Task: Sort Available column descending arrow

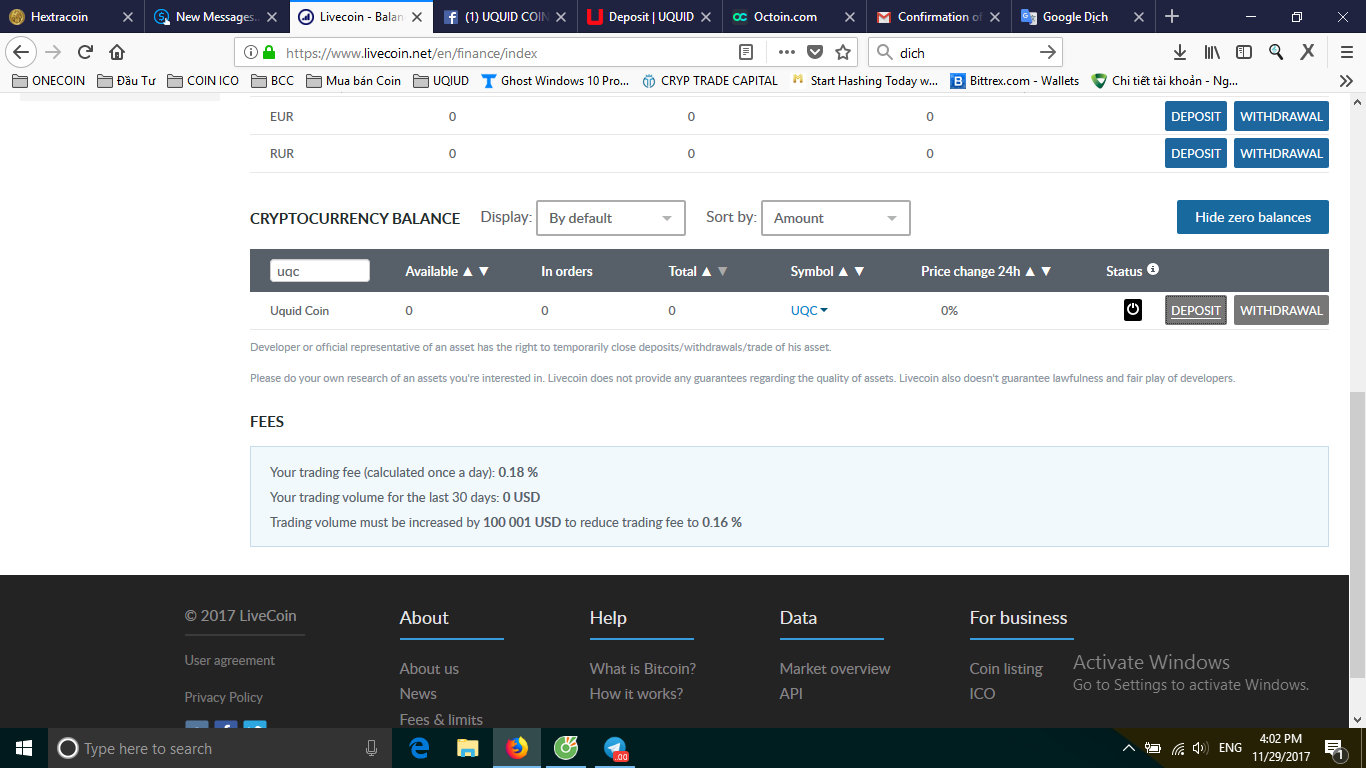Action: pos(484,271)
